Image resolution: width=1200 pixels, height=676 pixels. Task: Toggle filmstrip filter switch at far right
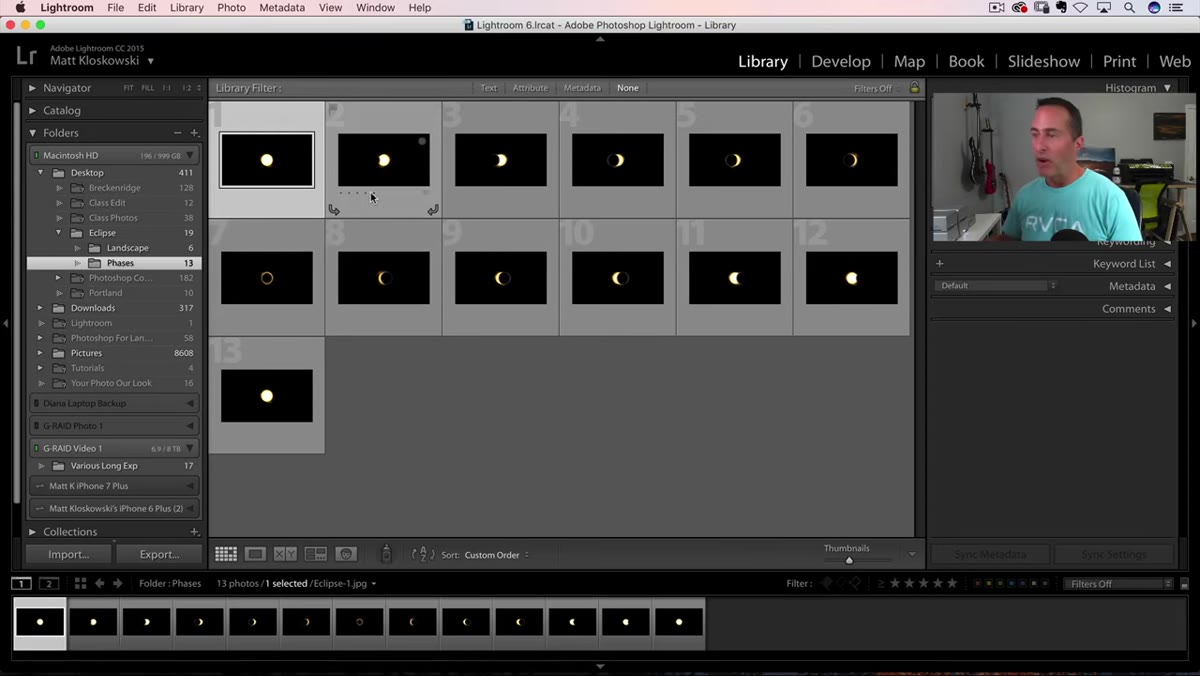1184,584
